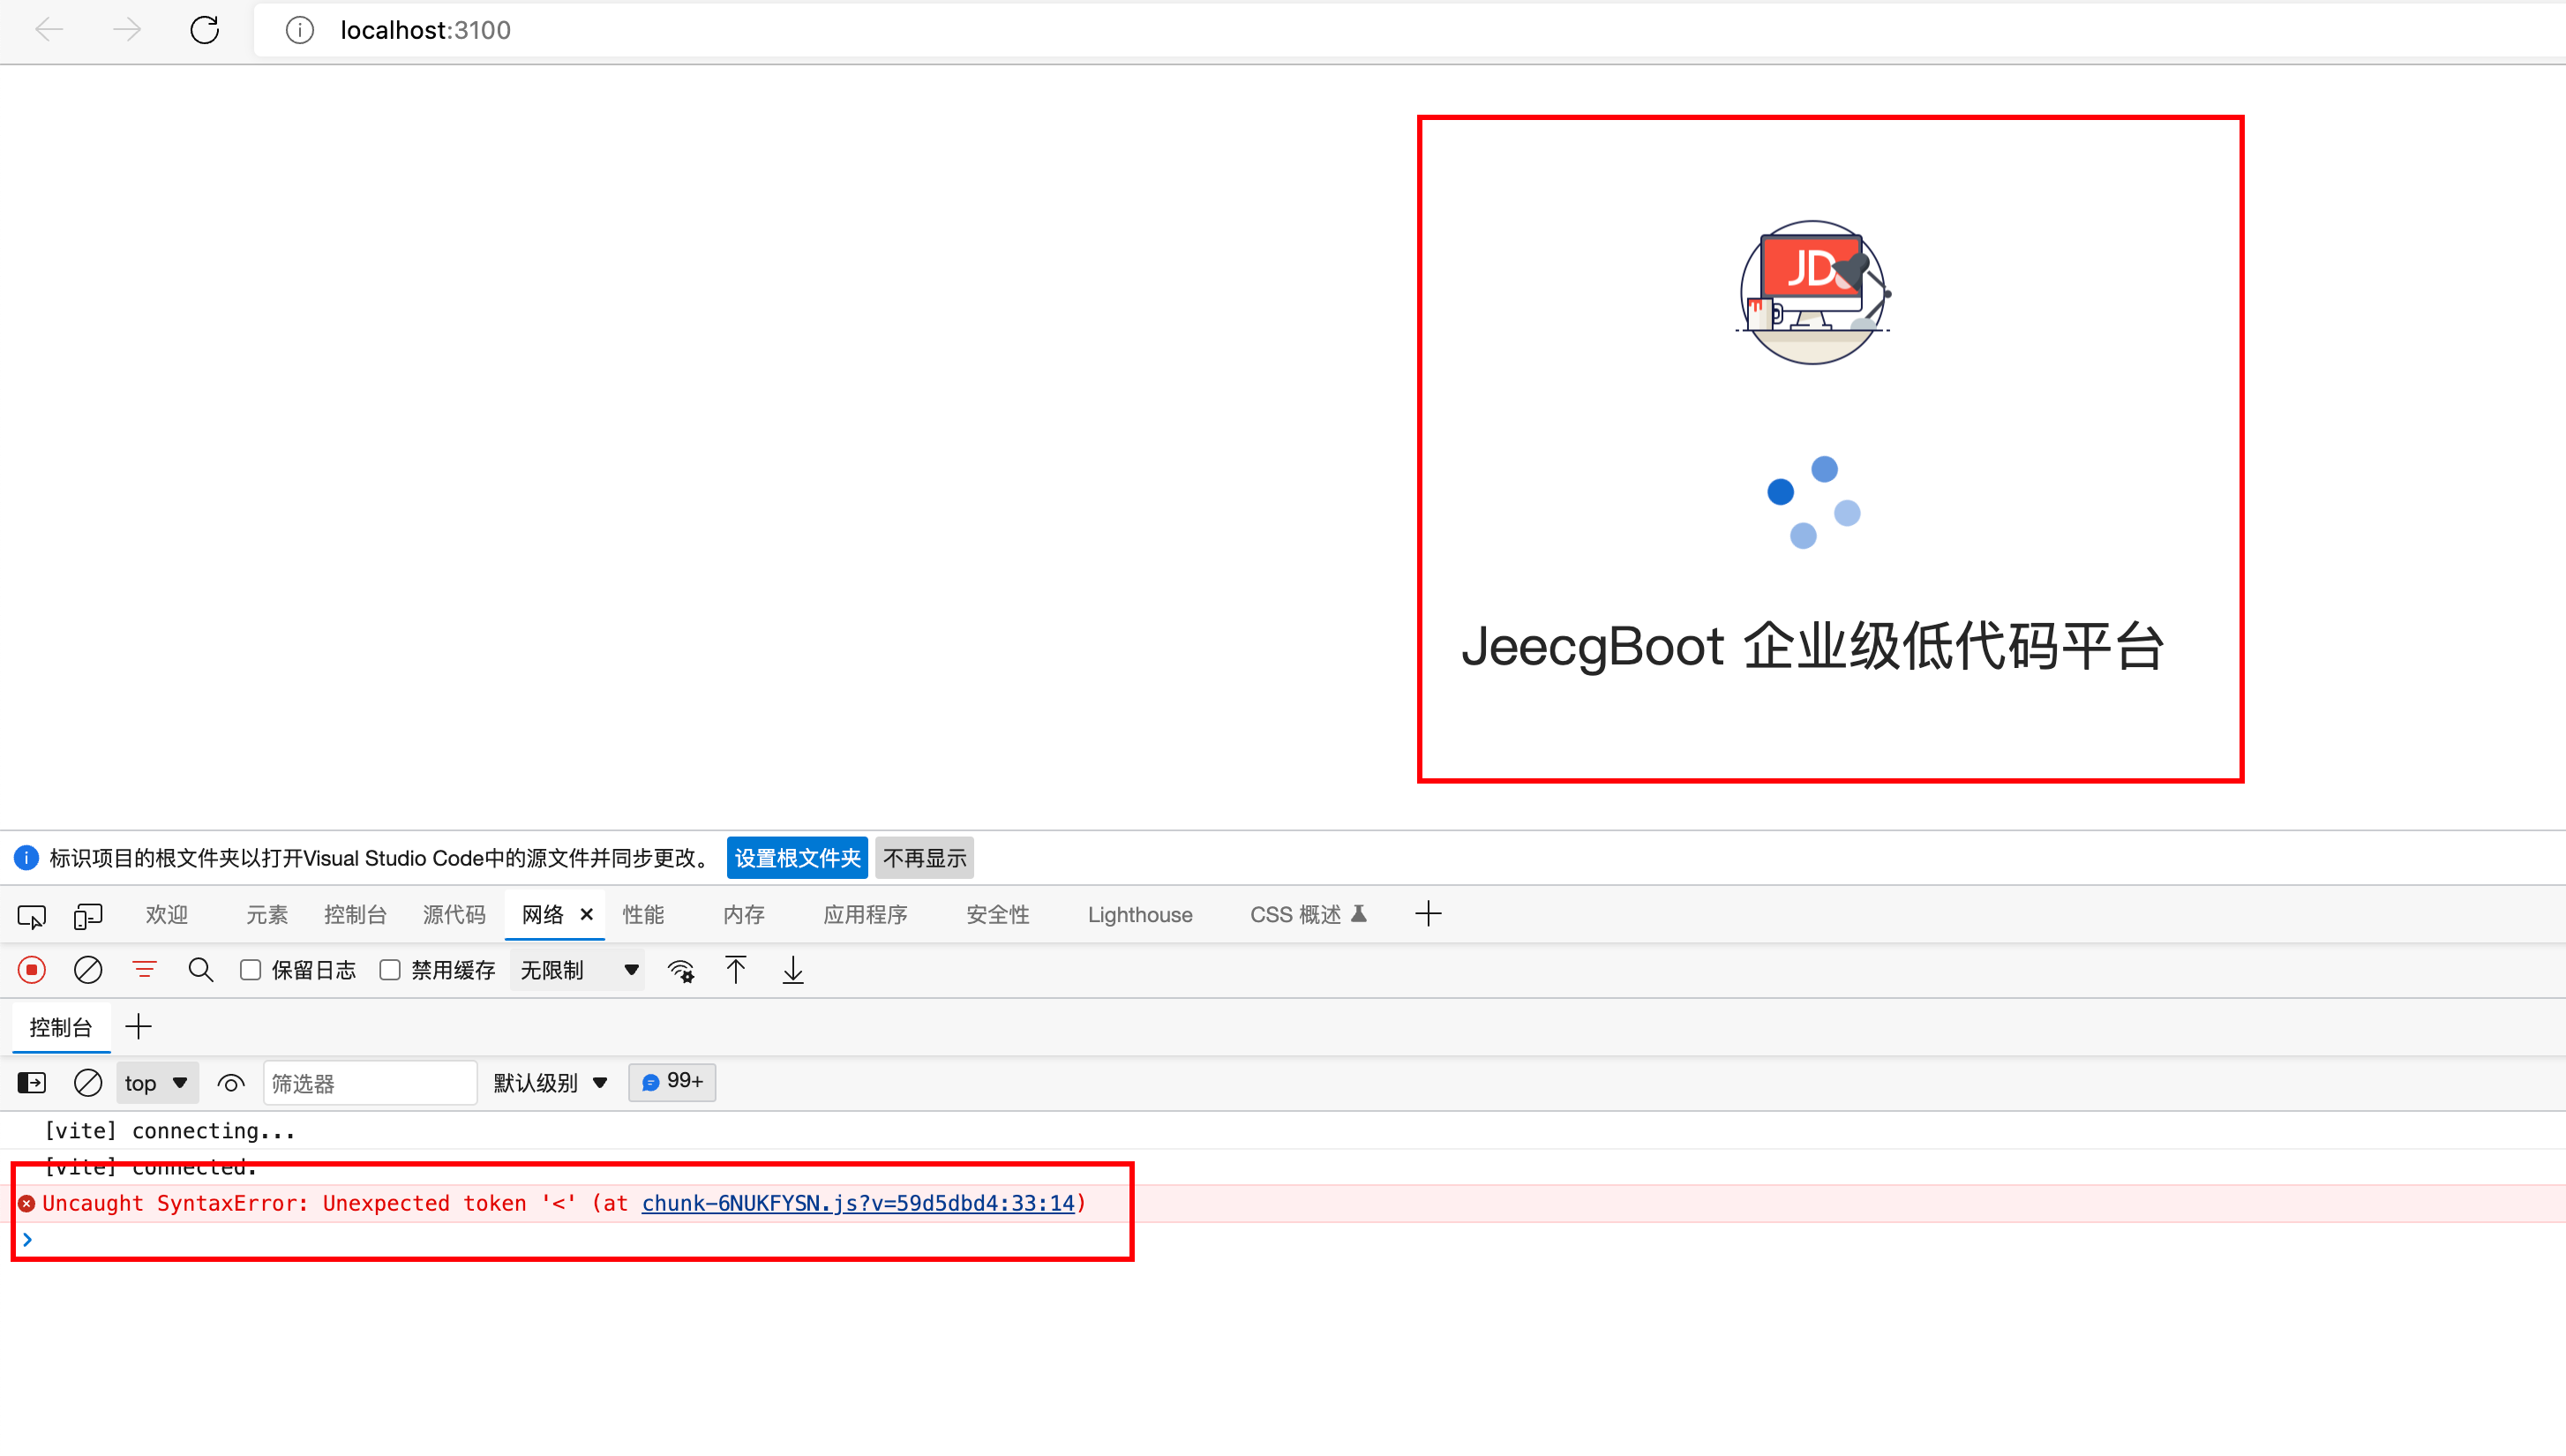Open the top context dropdown
The width and height of the screenshot is (2566, 1456).
tap(156, 1083)
